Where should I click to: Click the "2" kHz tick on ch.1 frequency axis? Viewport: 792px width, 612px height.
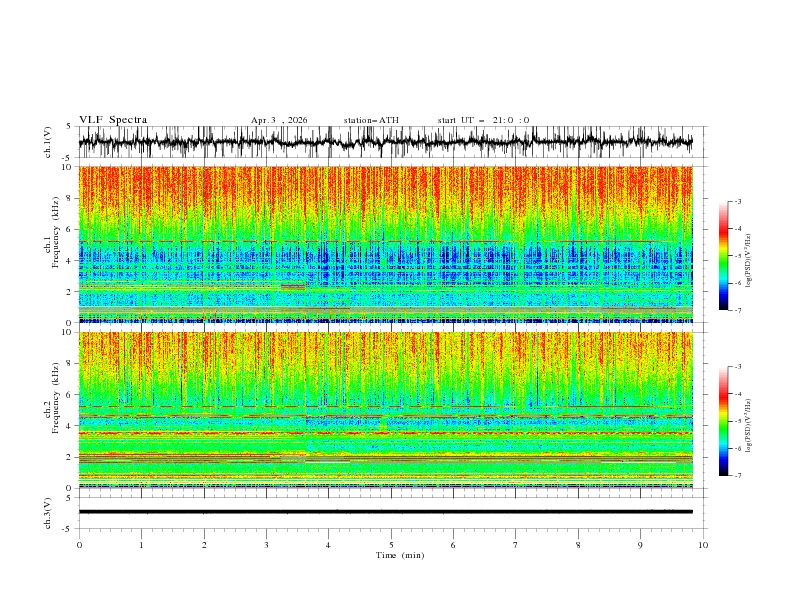70,291
